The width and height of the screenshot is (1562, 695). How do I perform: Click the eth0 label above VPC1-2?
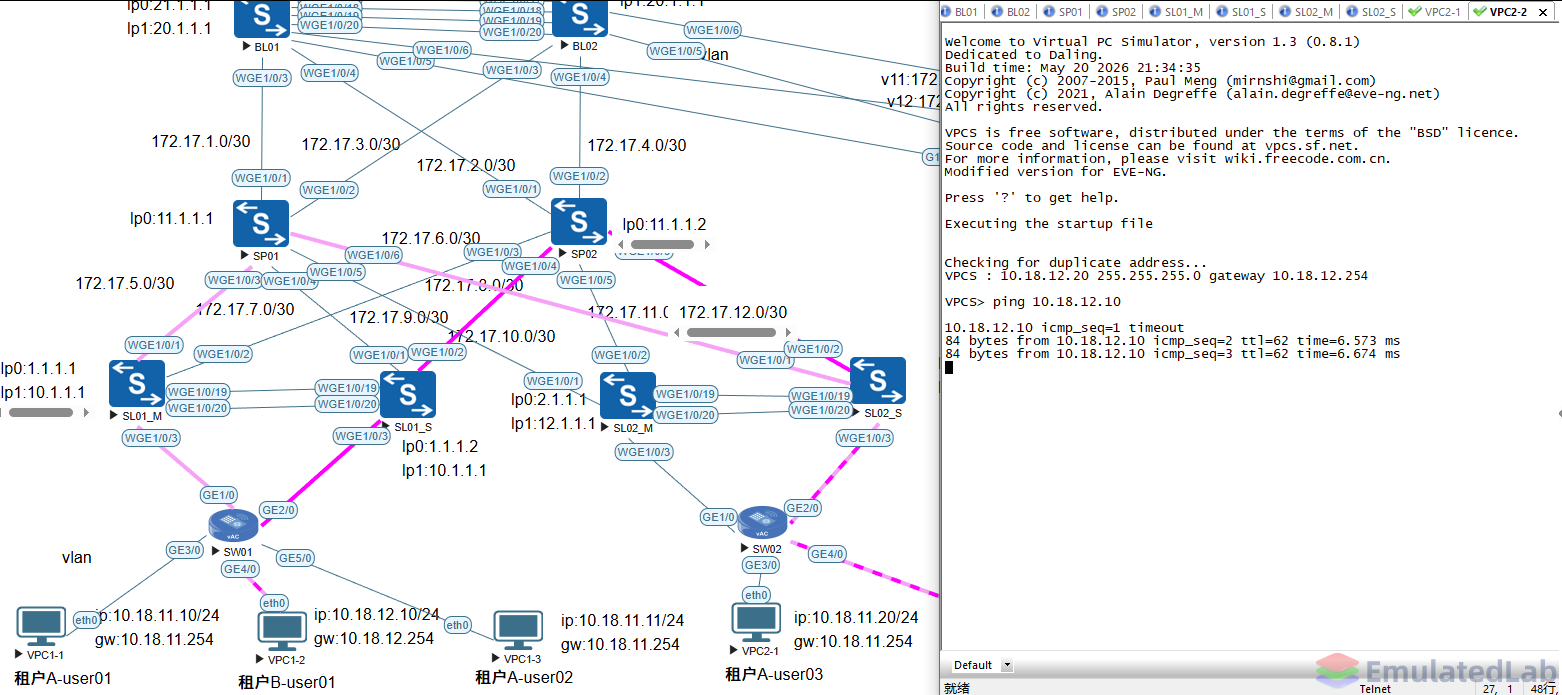coord(274,603)
